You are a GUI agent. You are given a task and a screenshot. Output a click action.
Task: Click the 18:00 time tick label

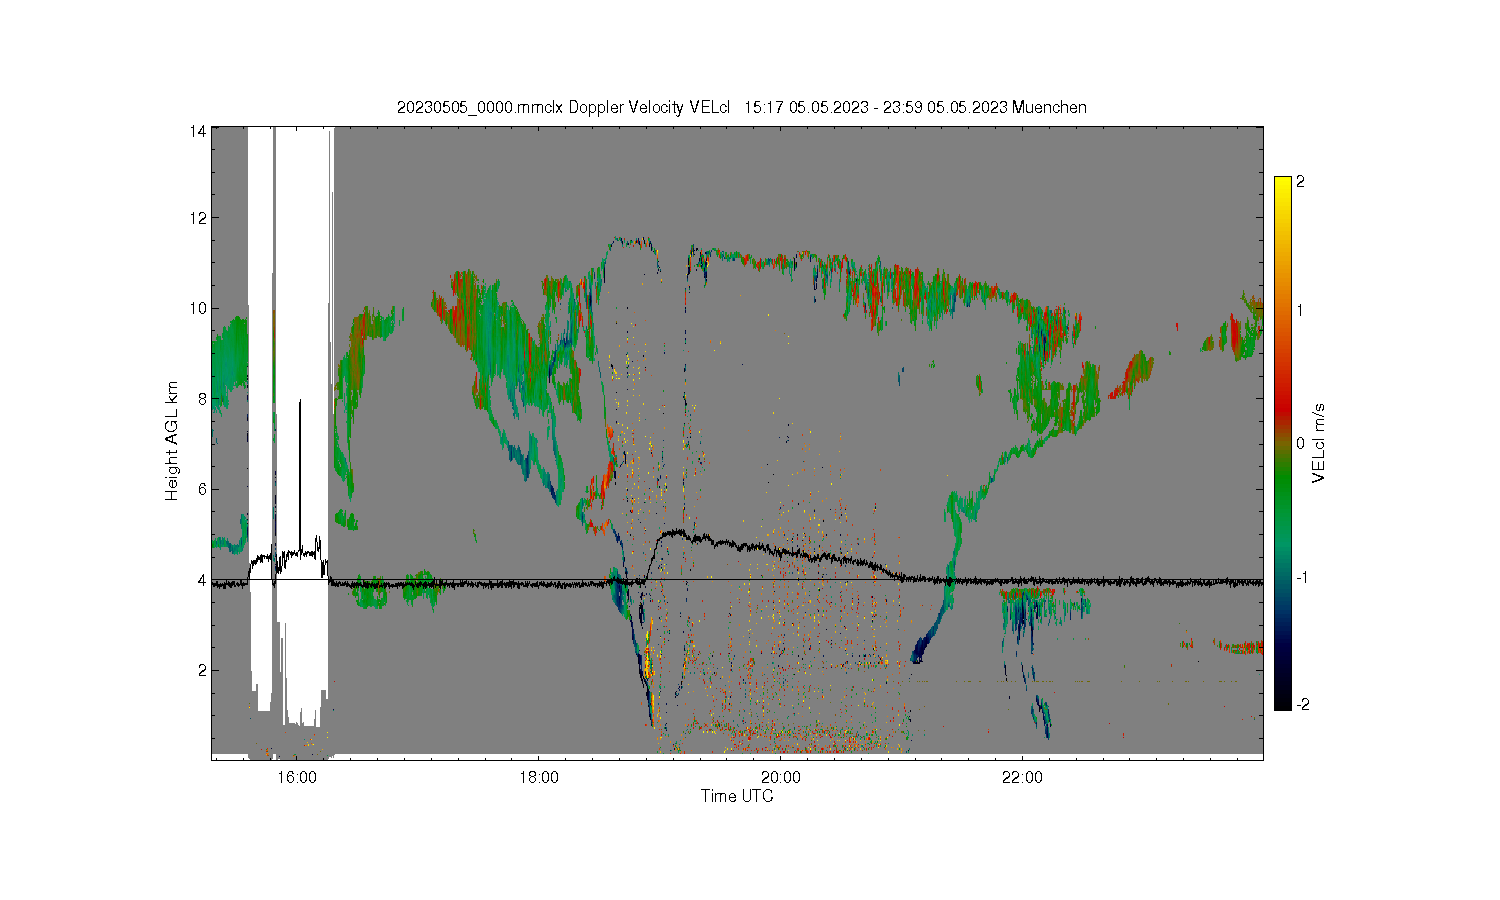pos(539,778)
